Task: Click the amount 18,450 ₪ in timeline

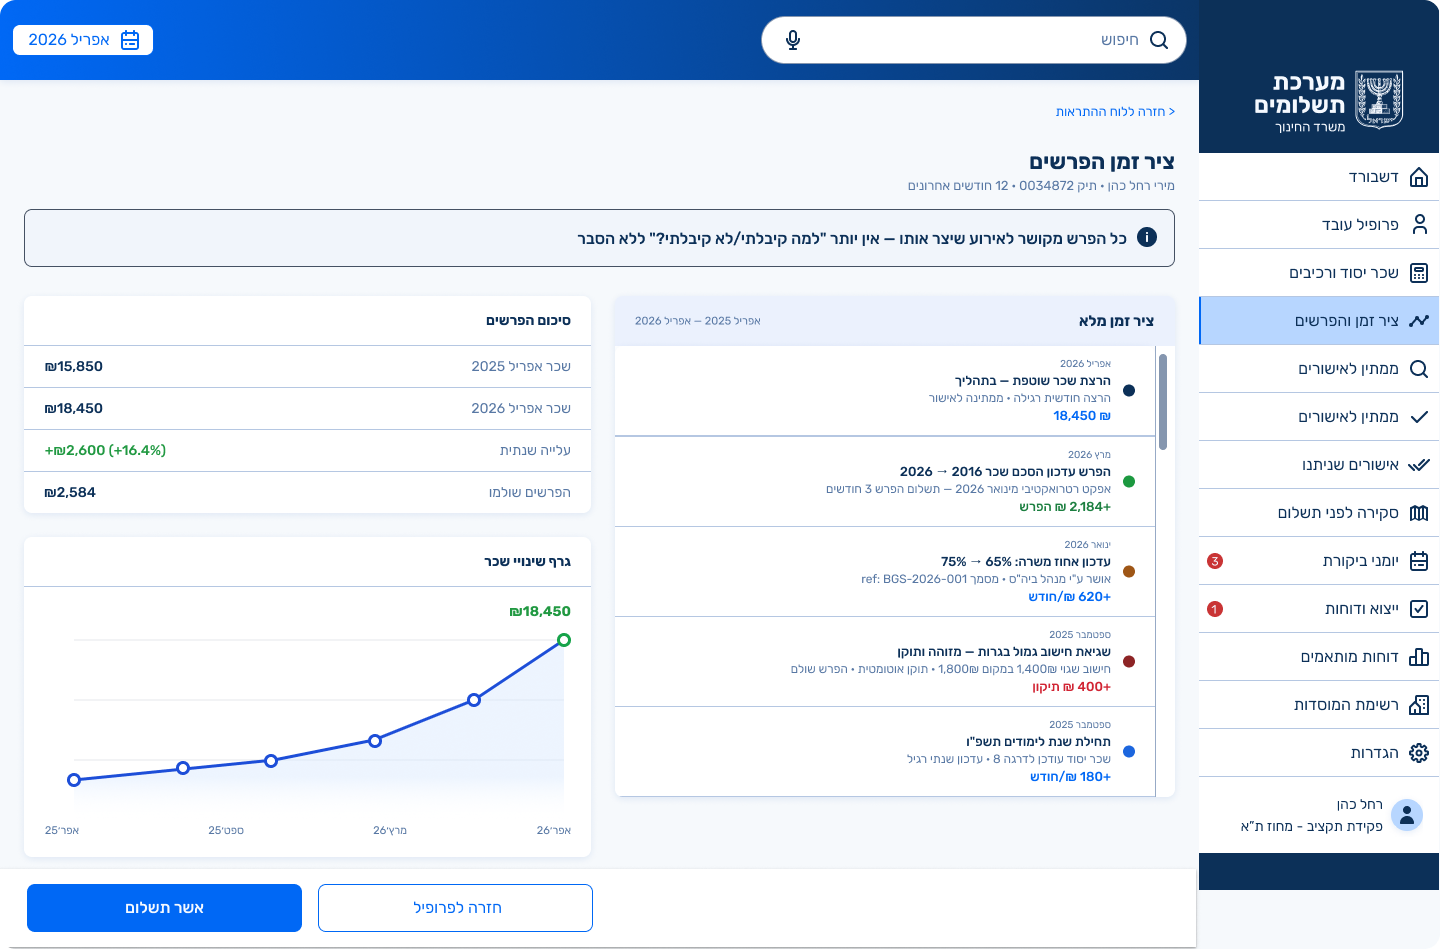Action: 1082,416
